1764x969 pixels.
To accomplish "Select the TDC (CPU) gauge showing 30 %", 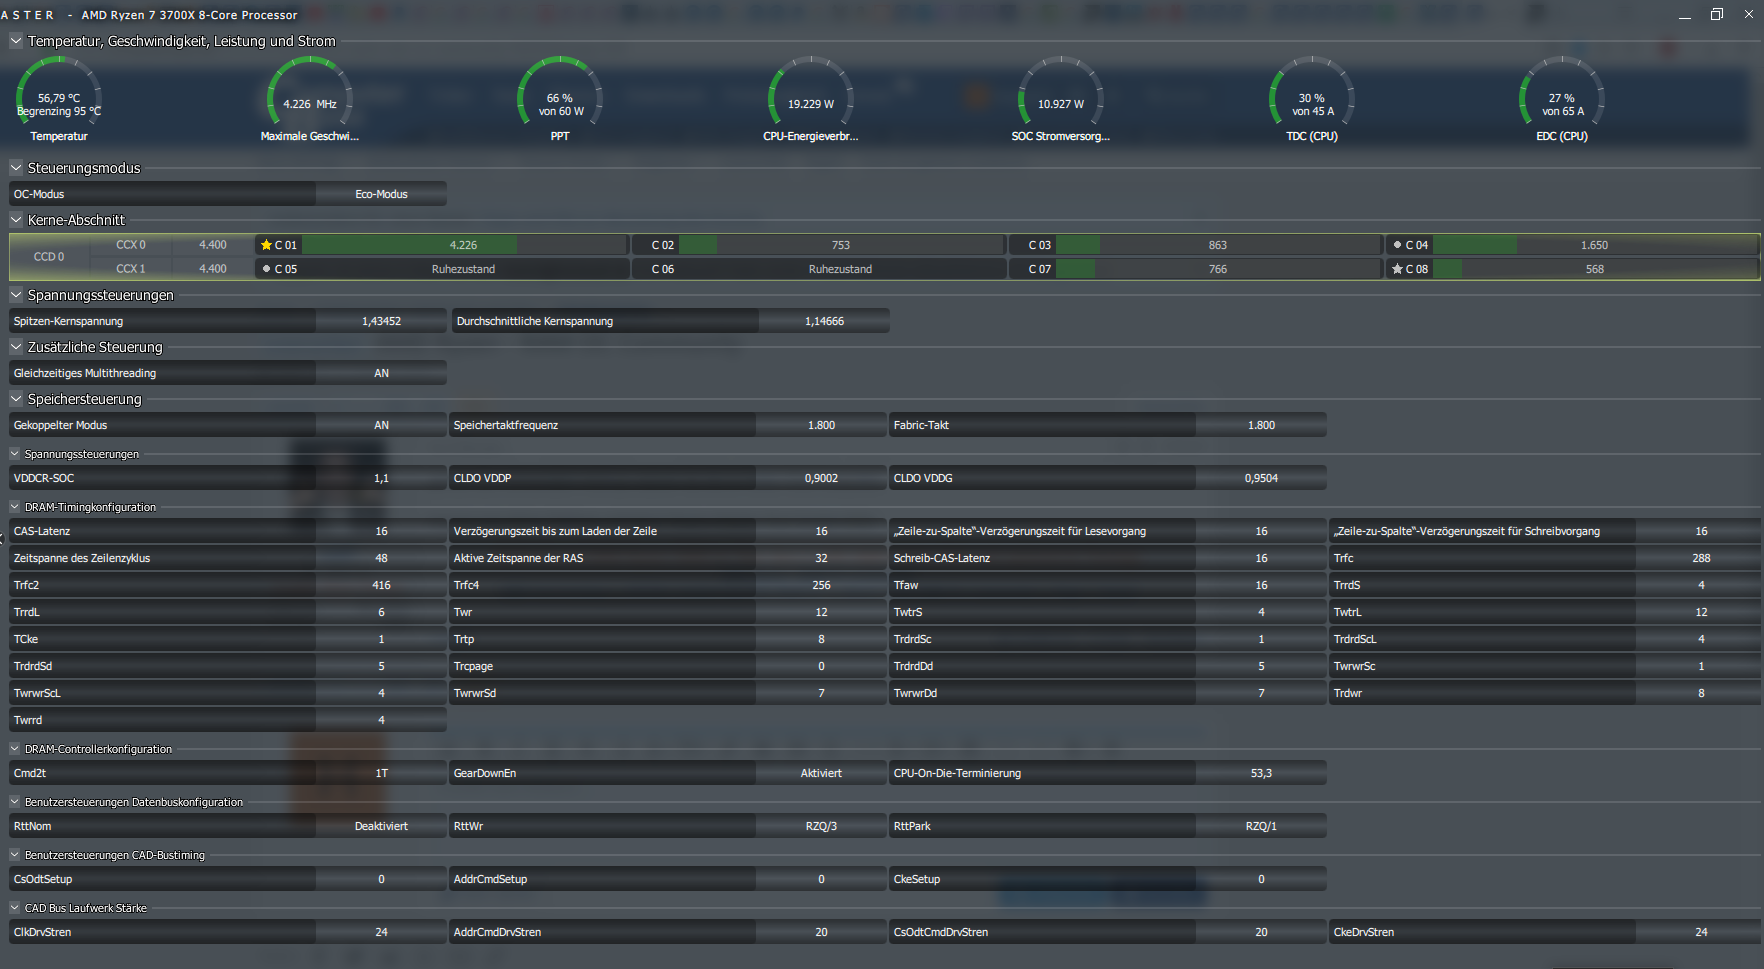I will click(1312, 99).
